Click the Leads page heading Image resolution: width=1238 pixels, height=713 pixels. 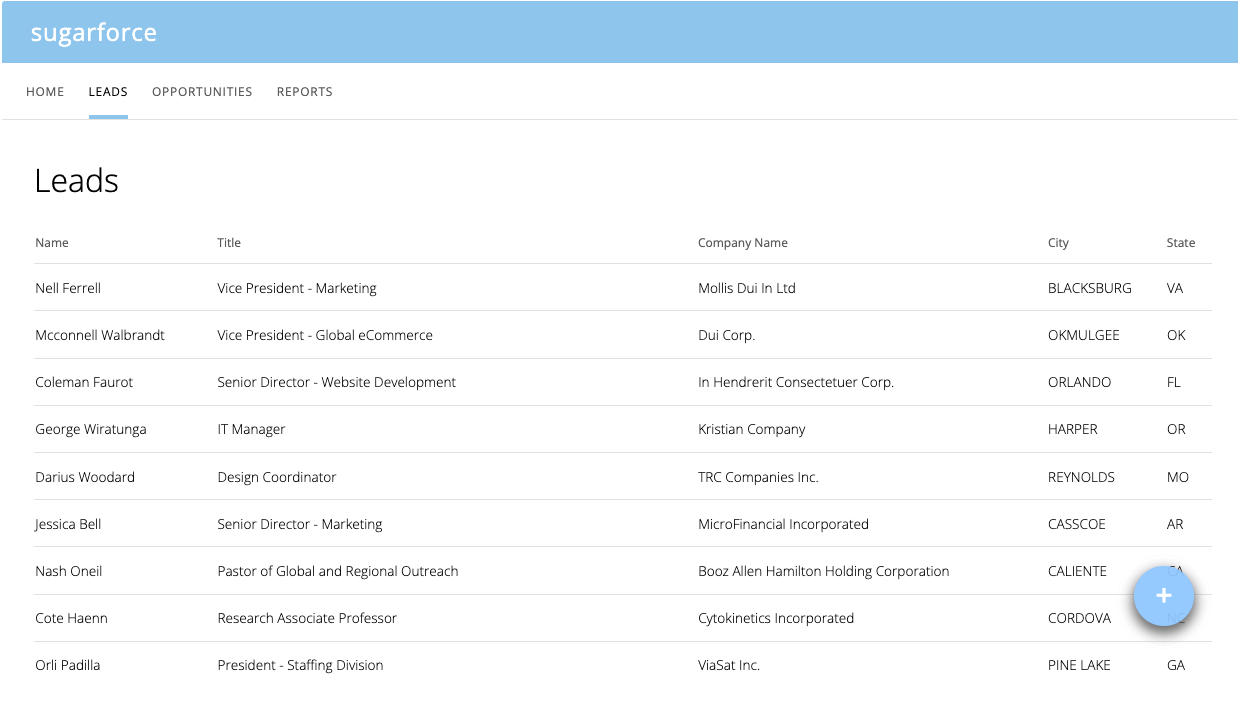click(x=77, y=180)
